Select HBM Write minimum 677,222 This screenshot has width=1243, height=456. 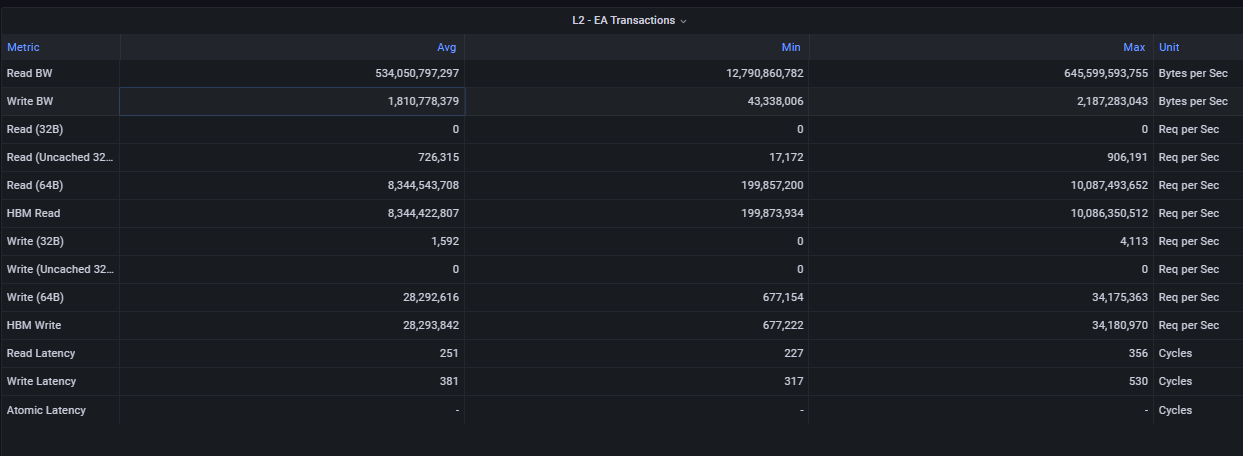coord(782,325)
